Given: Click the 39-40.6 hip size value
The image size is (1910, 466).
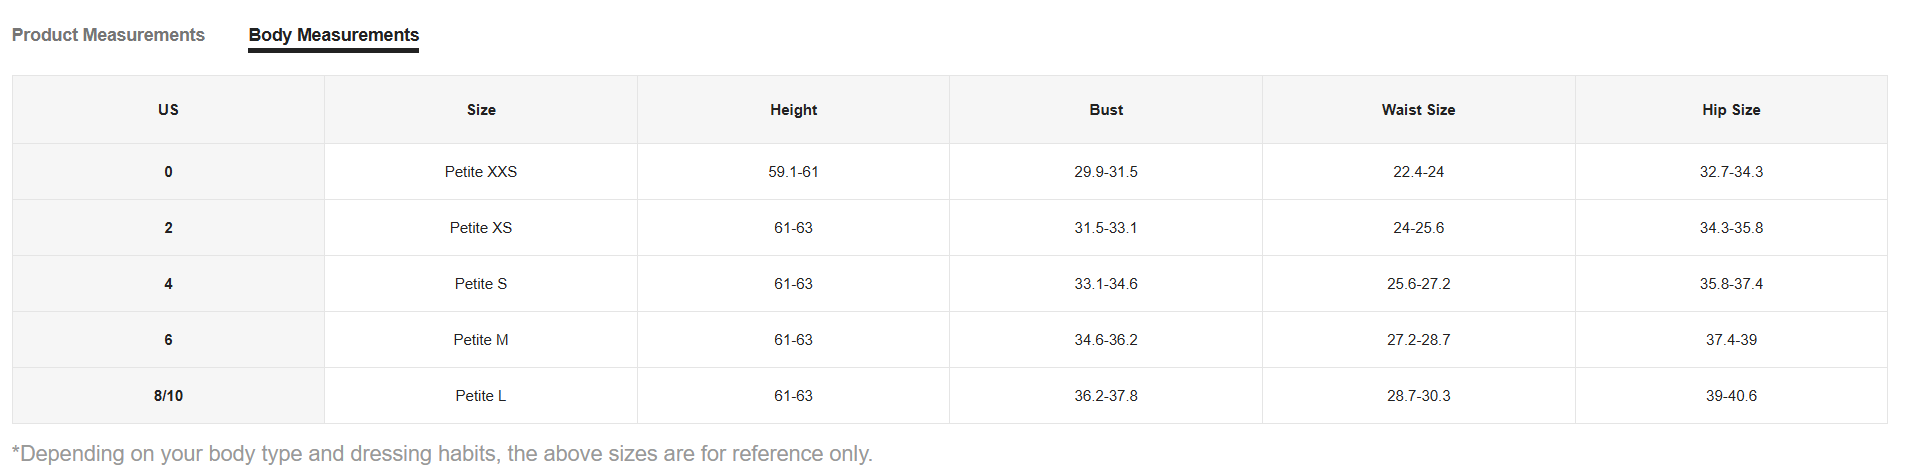Looking at the screenshot, I should coord(1731,396).
